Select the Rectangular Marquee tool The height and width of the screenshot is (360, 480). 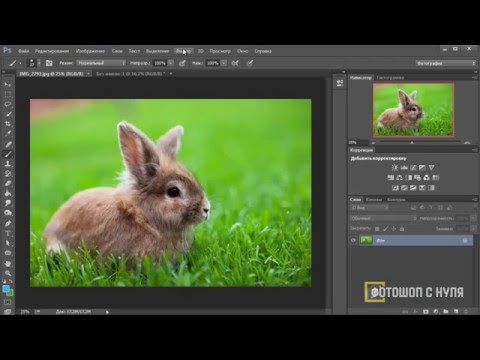click(x=8, y=94)
